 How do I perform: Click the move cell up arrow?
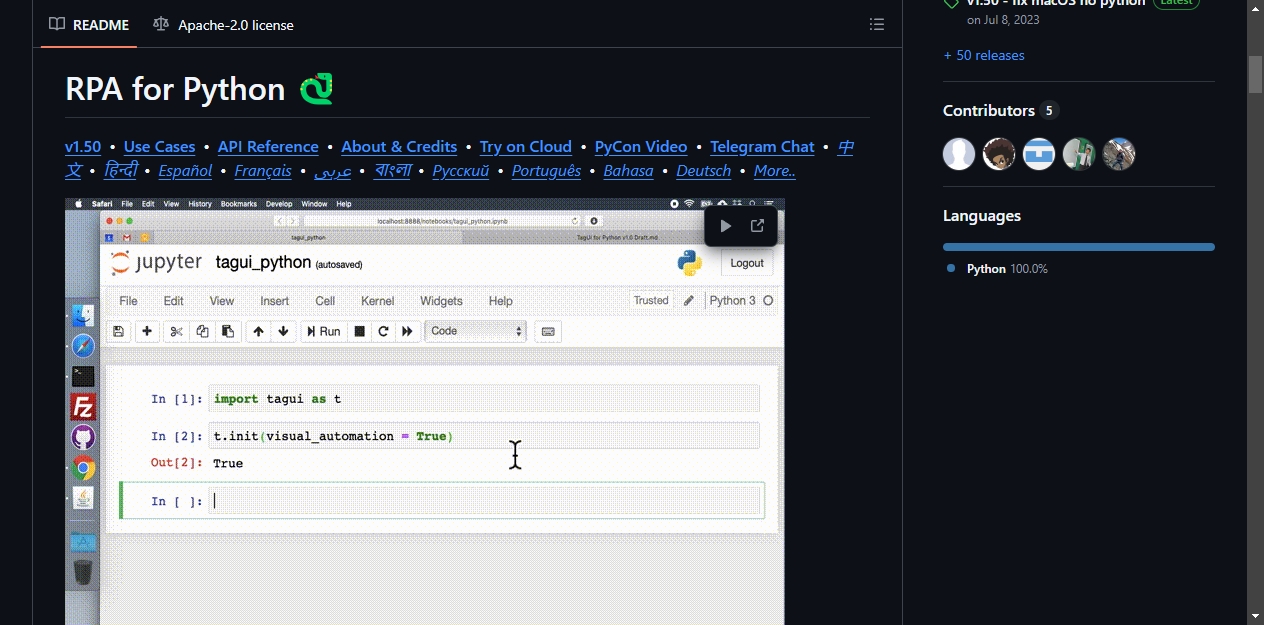point(259,331)
